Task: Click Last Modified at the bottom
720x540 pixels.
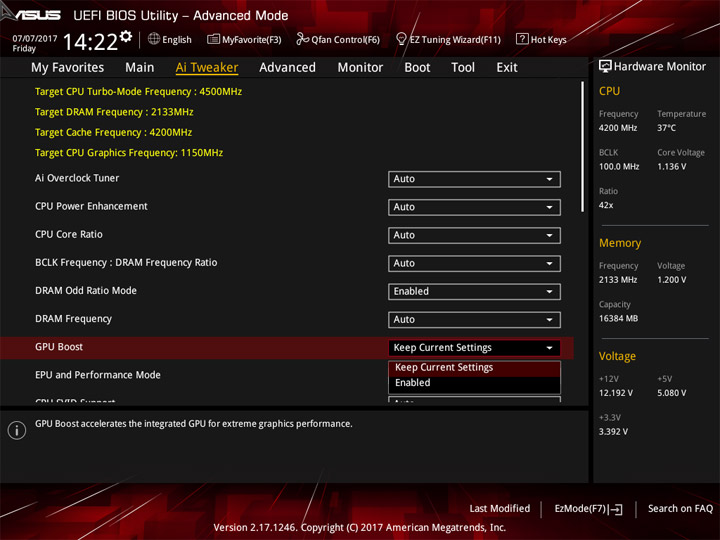Action: pos(500,509)
